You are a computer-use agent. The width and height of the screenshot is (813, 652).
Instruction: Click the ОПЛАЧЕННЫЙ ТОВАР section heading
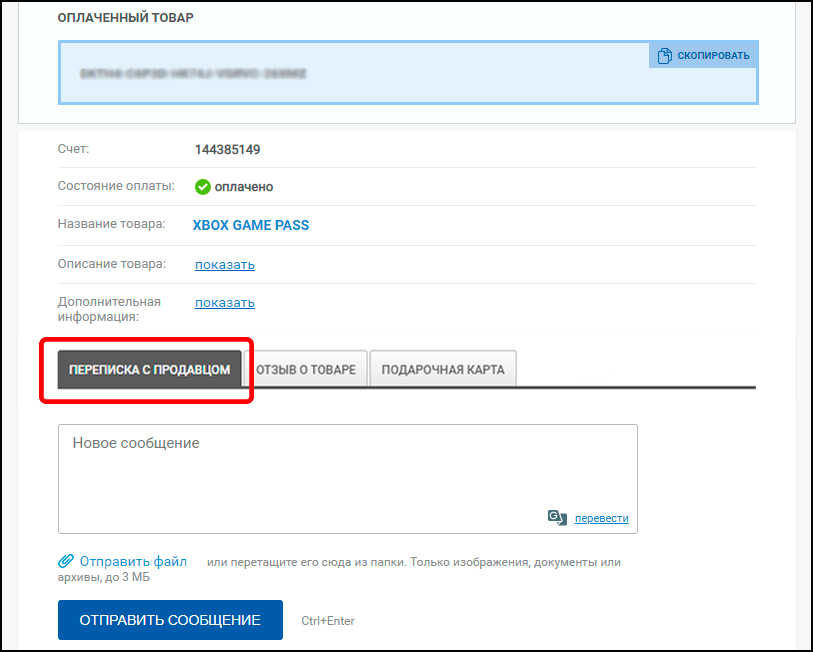[126, 18]
